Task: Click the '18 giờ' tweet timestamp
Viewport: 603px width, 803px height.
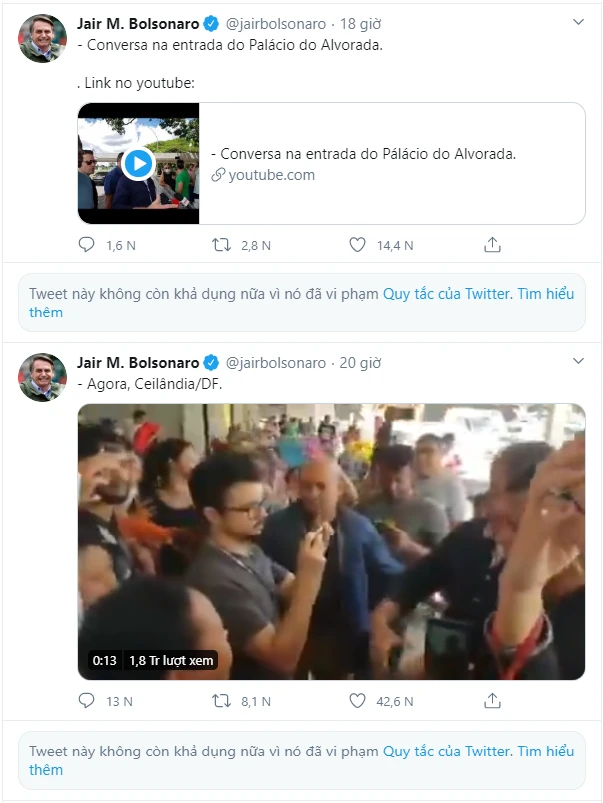Action: click(363, 23)
